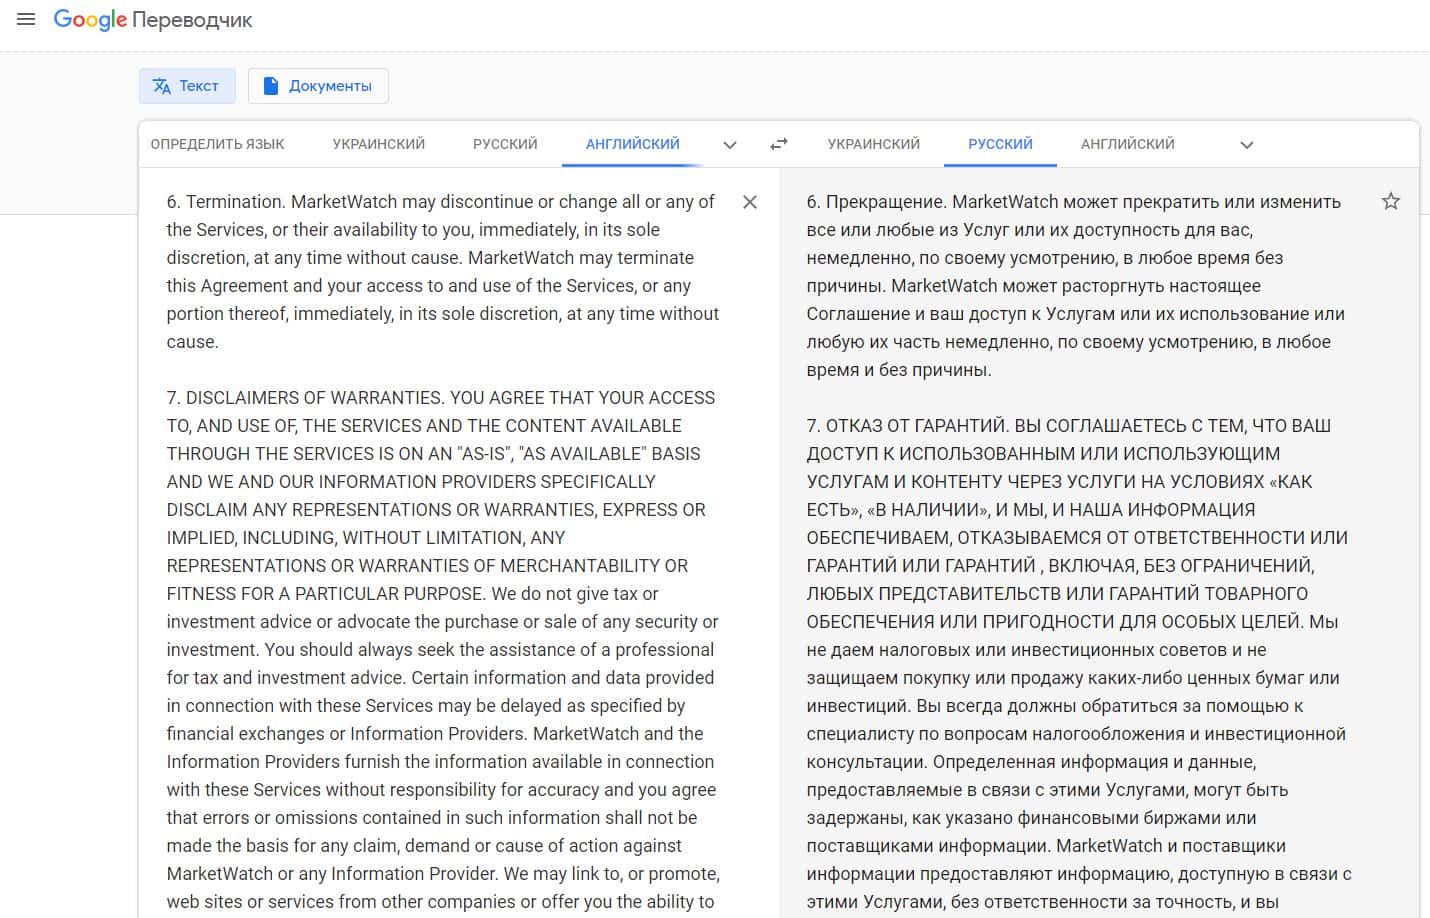Choose УКРАИНСКИЙ as source language
The image size is (1430, 918).
(379, 144)
